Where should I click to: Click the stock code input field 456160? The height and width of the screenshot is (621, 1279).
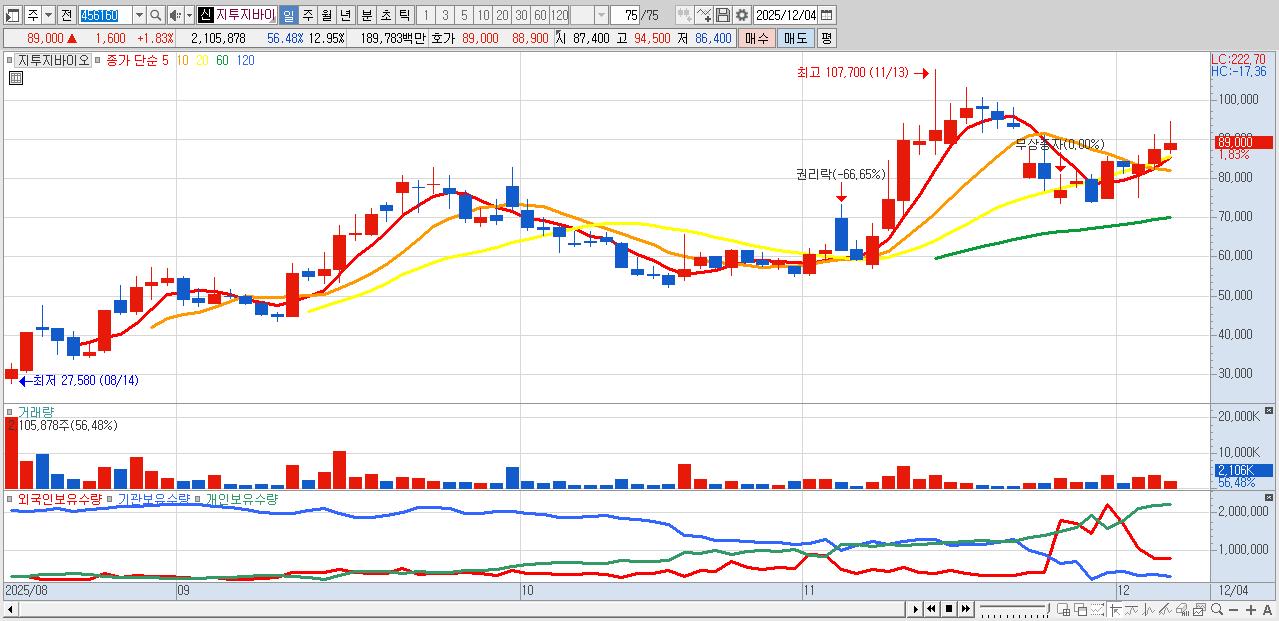(105, 15)
